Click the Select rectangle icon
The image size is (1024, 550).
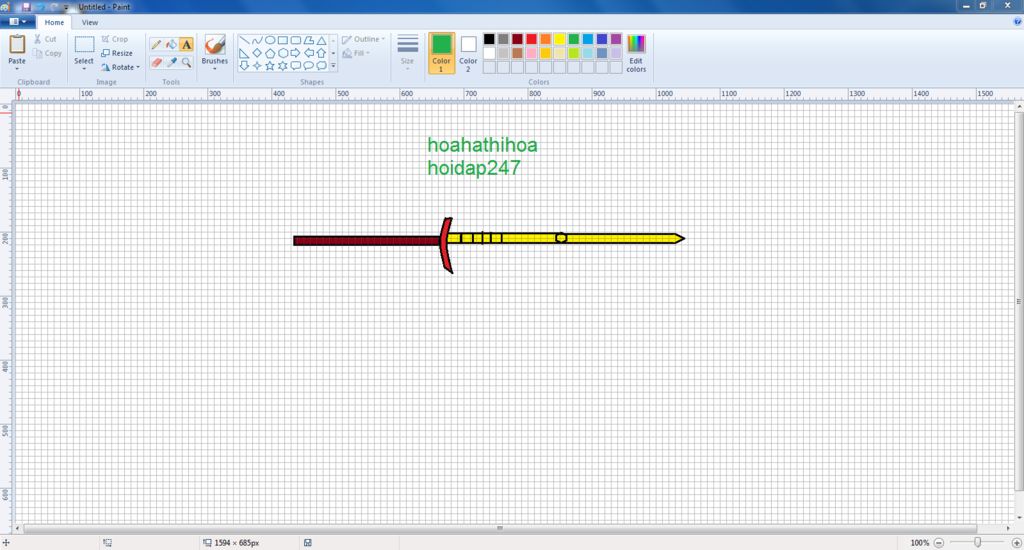pos(84,44)
